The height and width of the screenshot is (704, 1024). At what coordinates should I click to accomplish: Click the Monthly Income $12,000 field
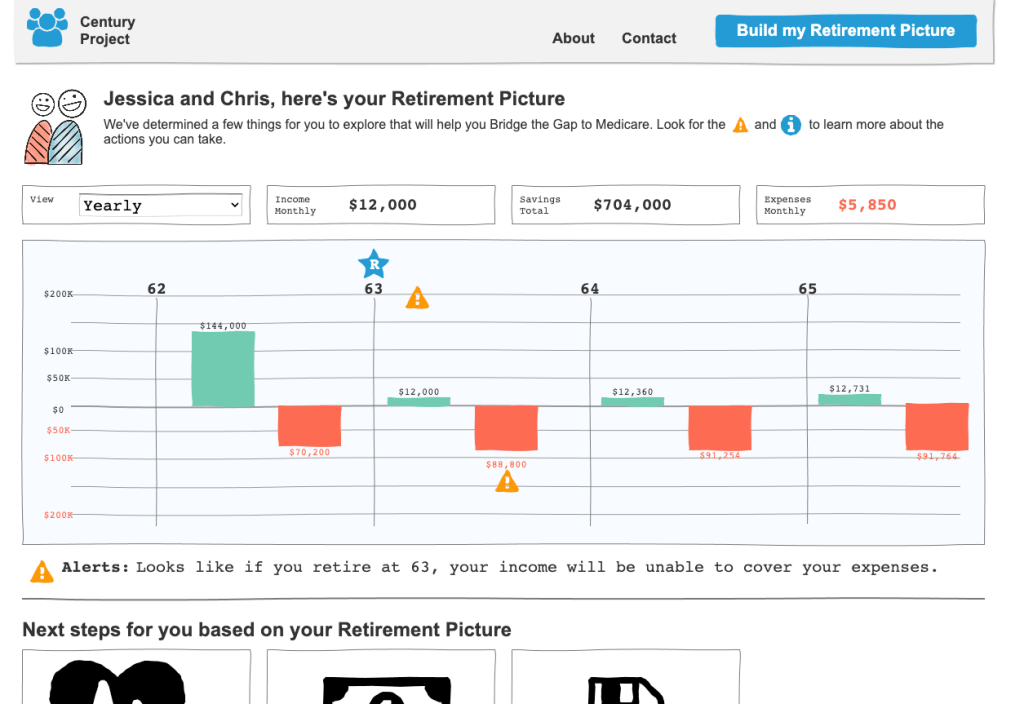tap(380, 205)
